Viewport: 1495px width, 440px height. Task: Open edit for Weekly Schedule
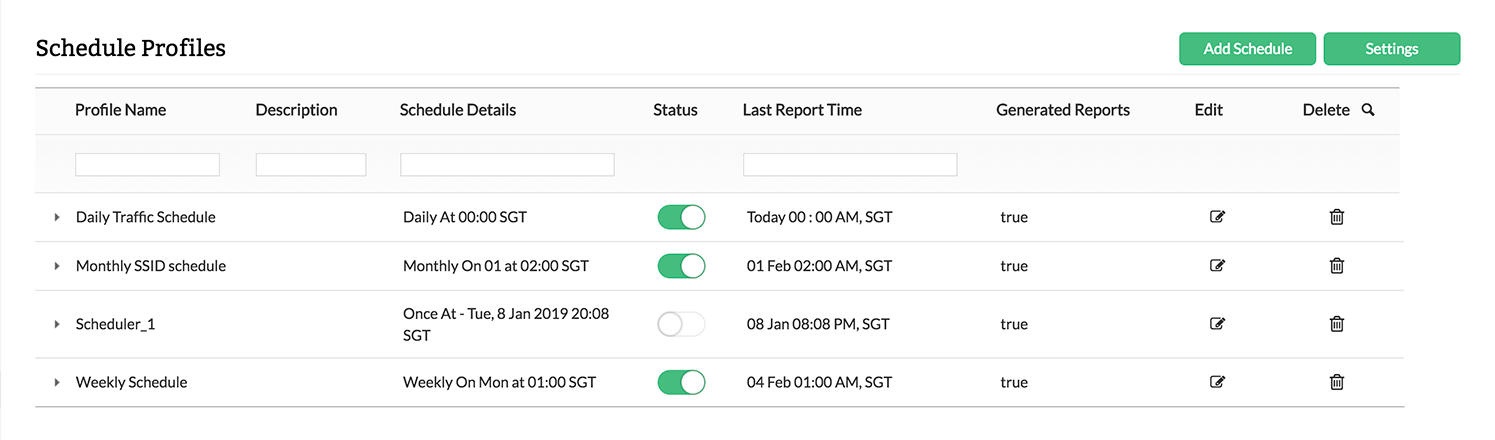tap(1217, 382)
